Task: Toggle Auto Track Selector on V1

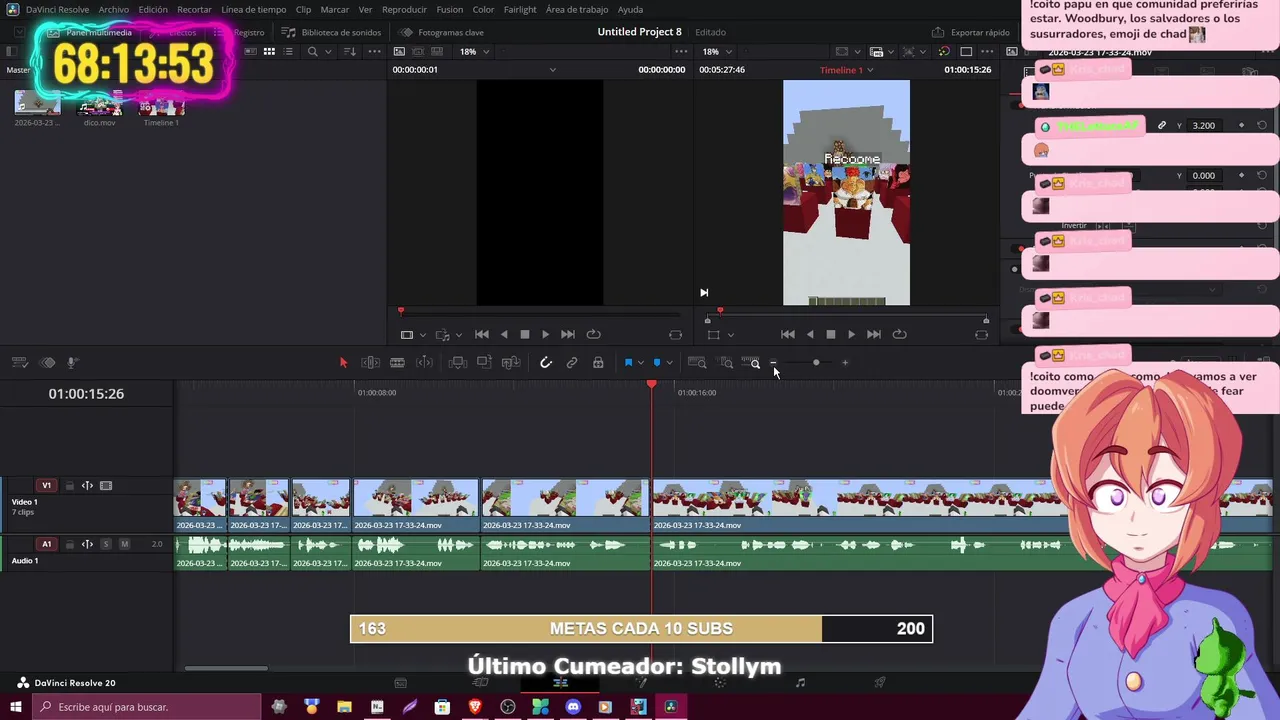Action: [87, 486]
